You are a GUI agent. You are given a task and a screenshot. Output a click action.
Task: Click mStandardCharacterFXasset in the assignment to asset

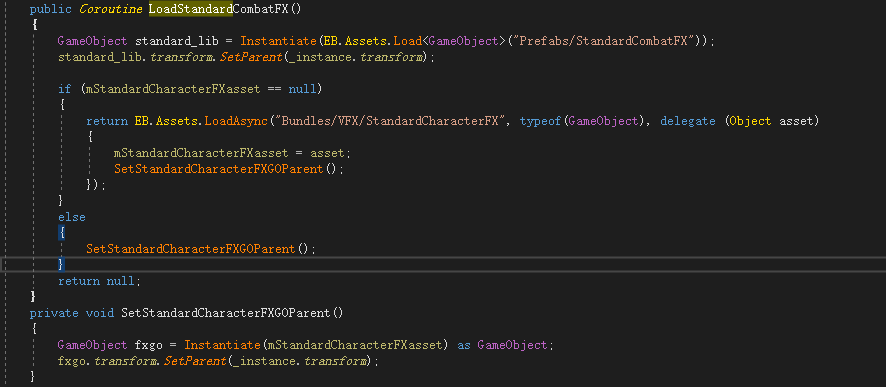(x=201, y=153)
